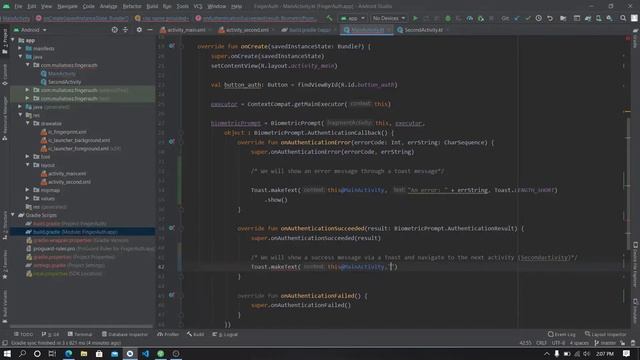Collapse the layout folder
The image size is (640, 360).
click(x=28, y=165)
